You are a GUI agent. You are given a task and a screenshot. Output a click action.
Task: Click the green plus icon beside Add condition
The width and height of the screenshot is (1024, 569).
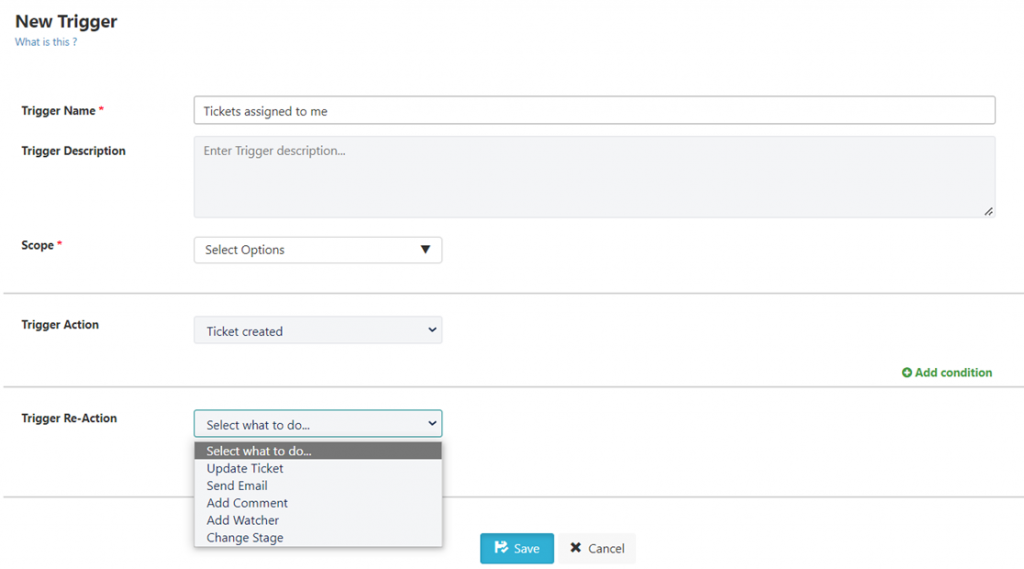pyautogui.click(x=906, y=372)
